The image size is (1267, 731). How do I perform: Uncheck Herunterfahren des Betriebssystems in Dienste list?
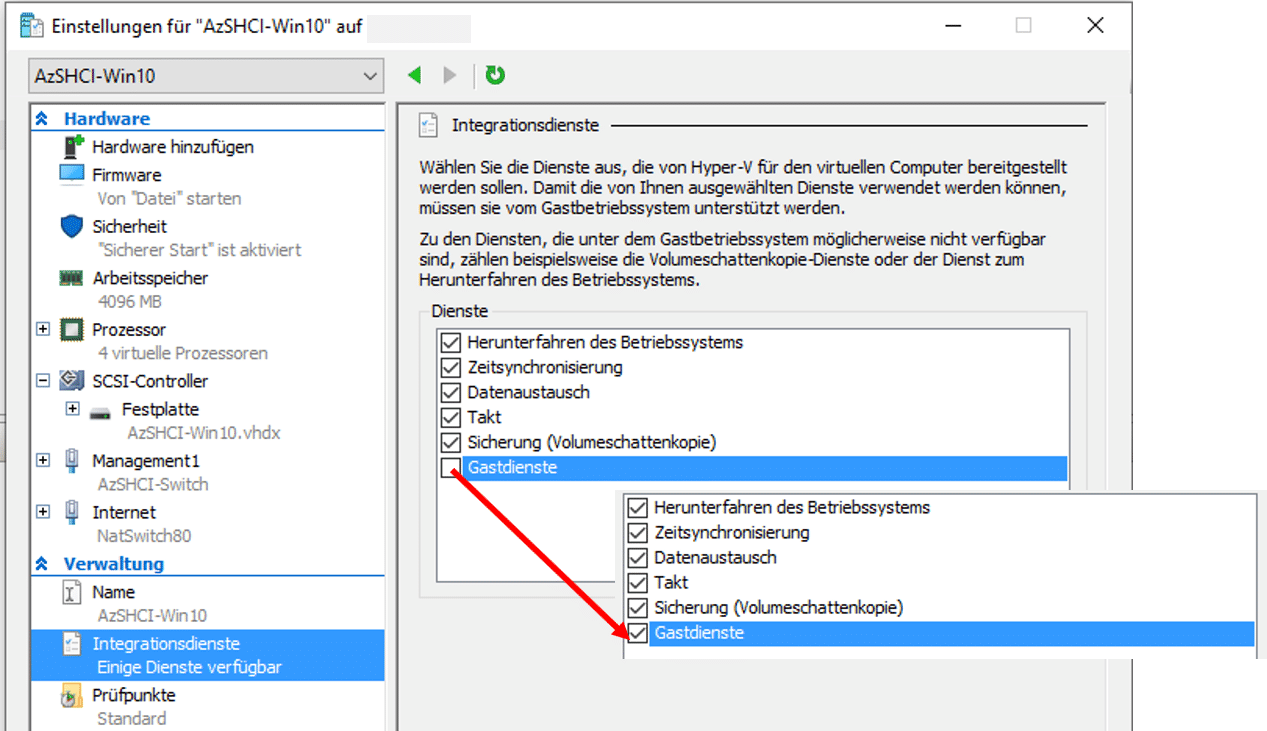(449, 342)
